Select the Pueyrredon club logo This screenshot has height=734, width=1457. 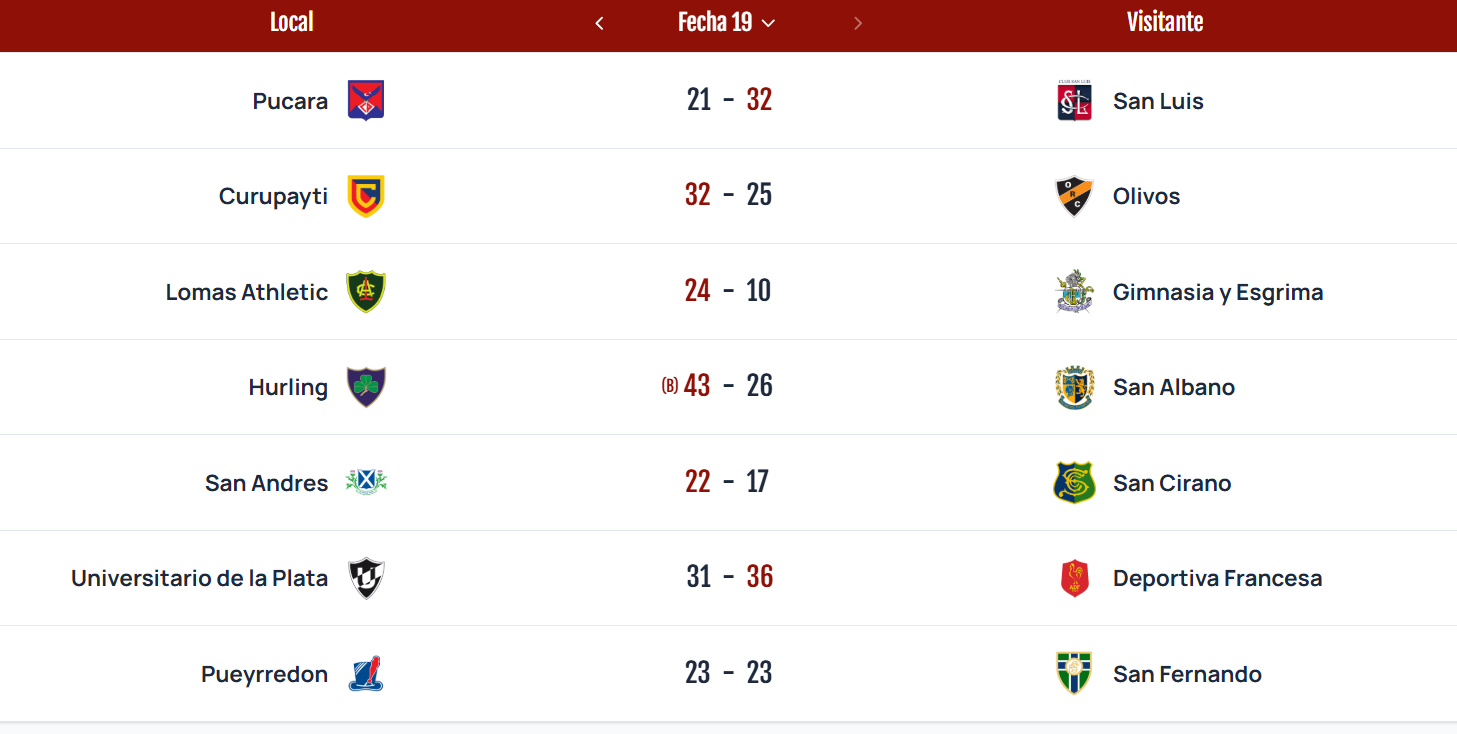[x=366, y=674]
